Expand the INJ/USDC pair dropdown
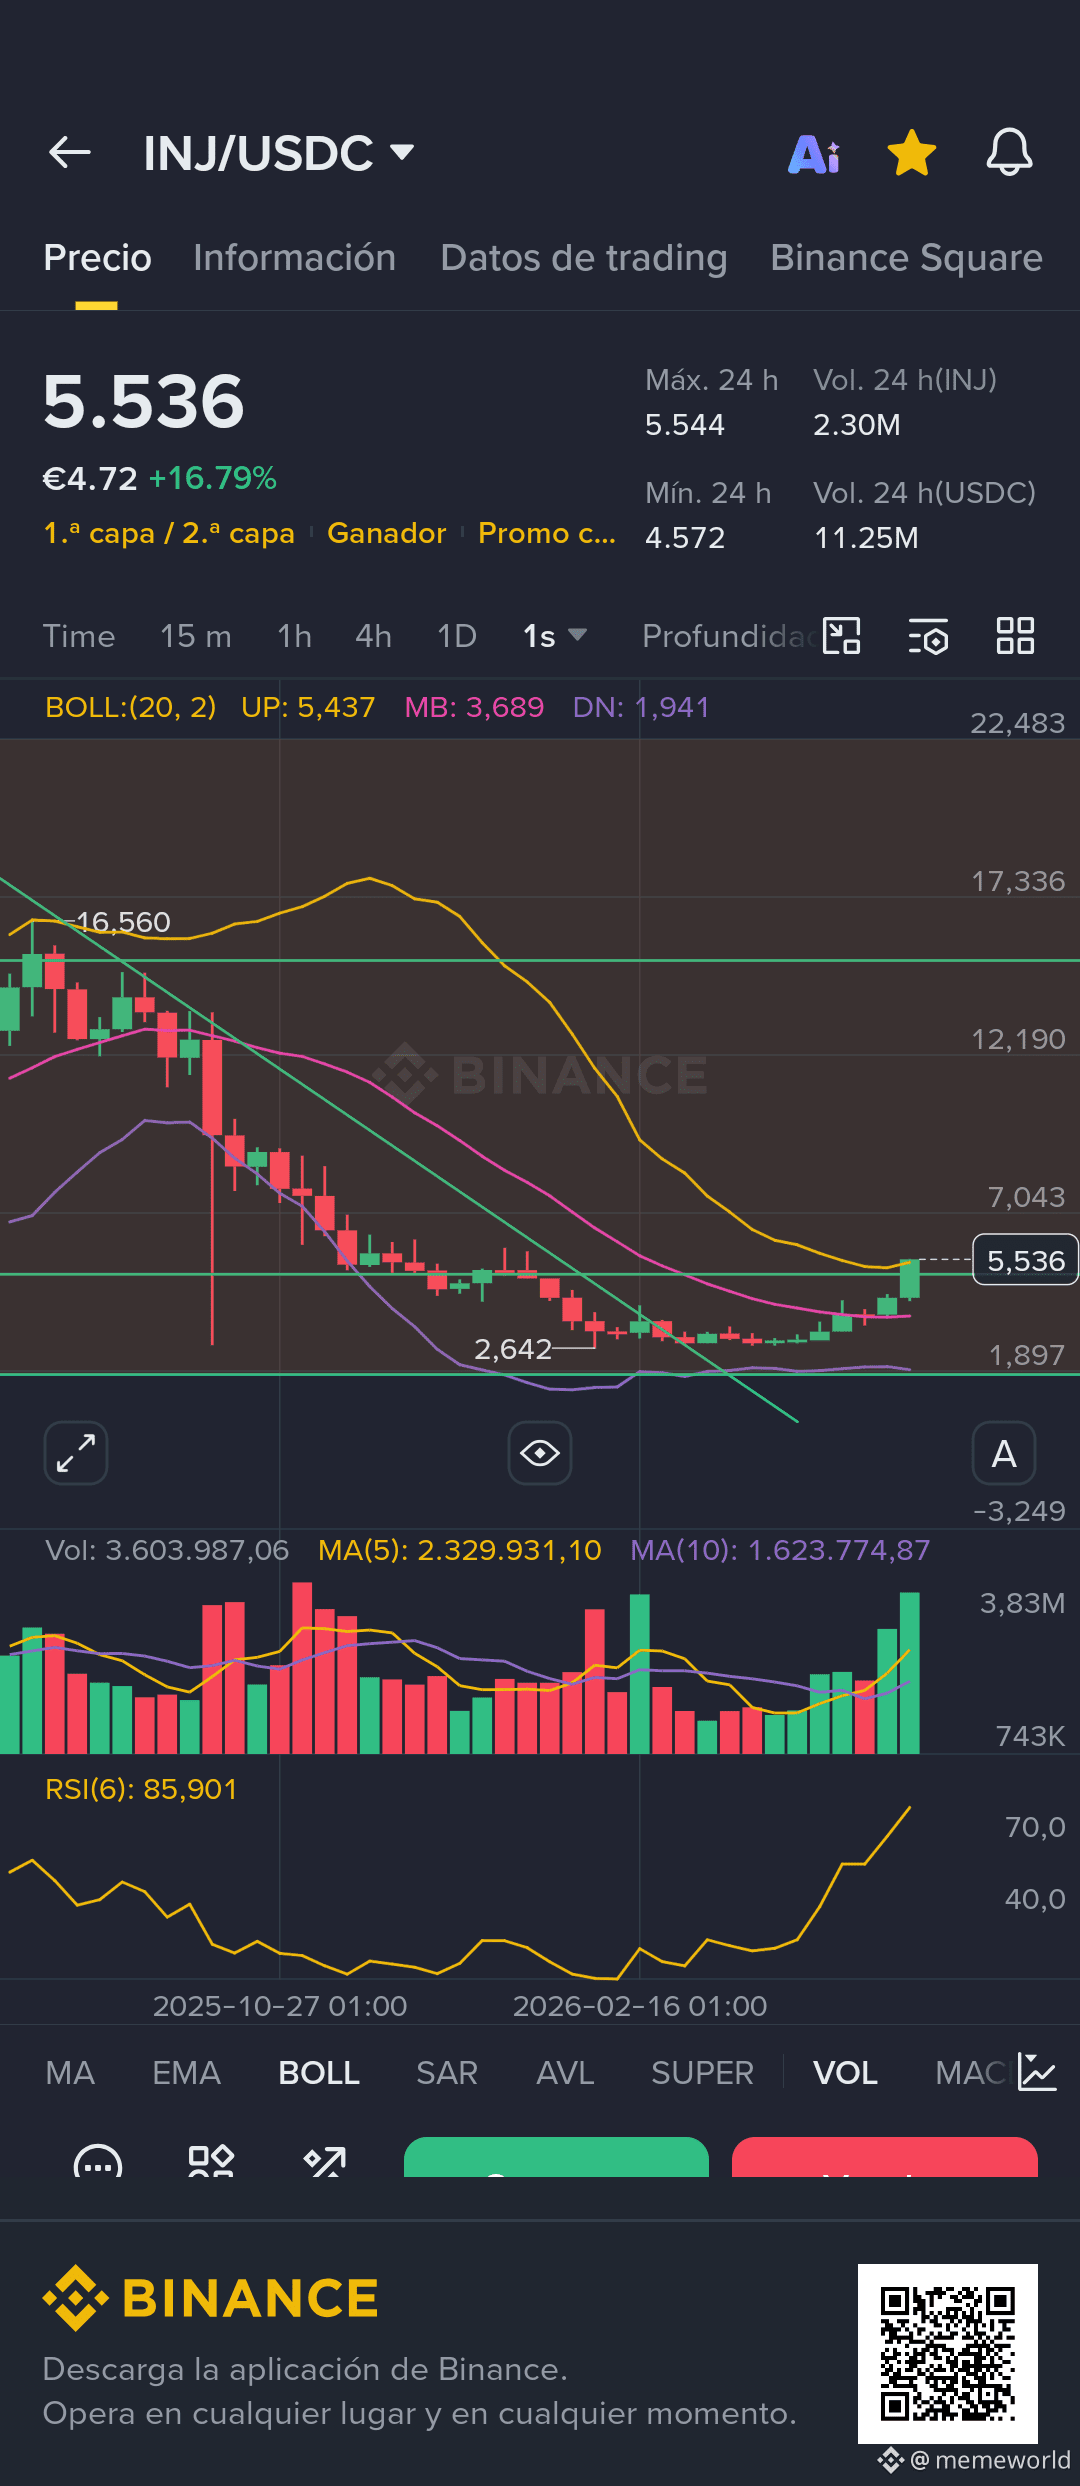The height and width of the screenshot is (2486, 1080). pos(402,152)
